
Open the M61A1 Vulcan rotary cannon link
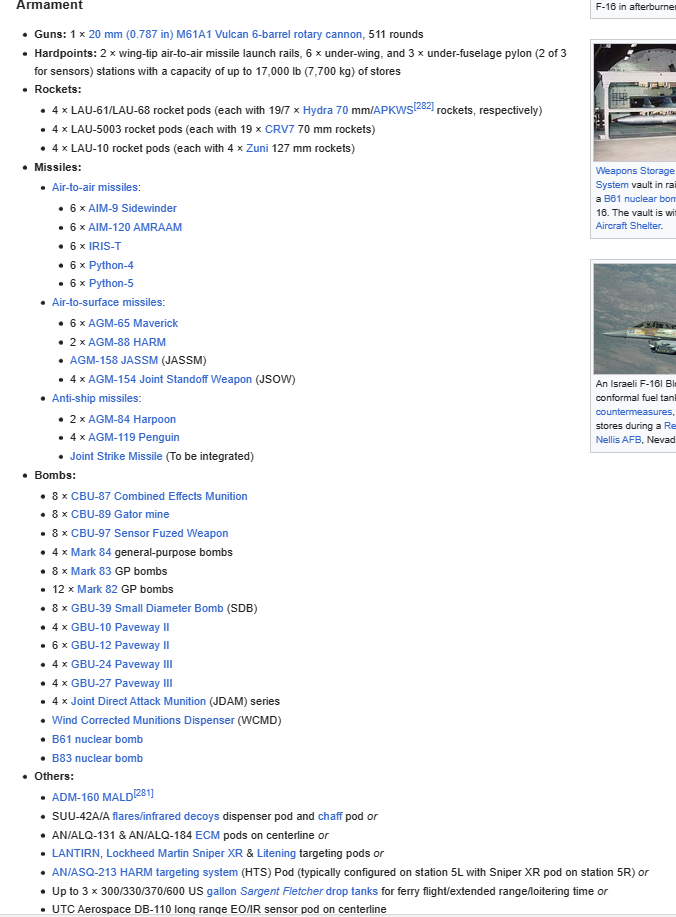click(225, 34)
